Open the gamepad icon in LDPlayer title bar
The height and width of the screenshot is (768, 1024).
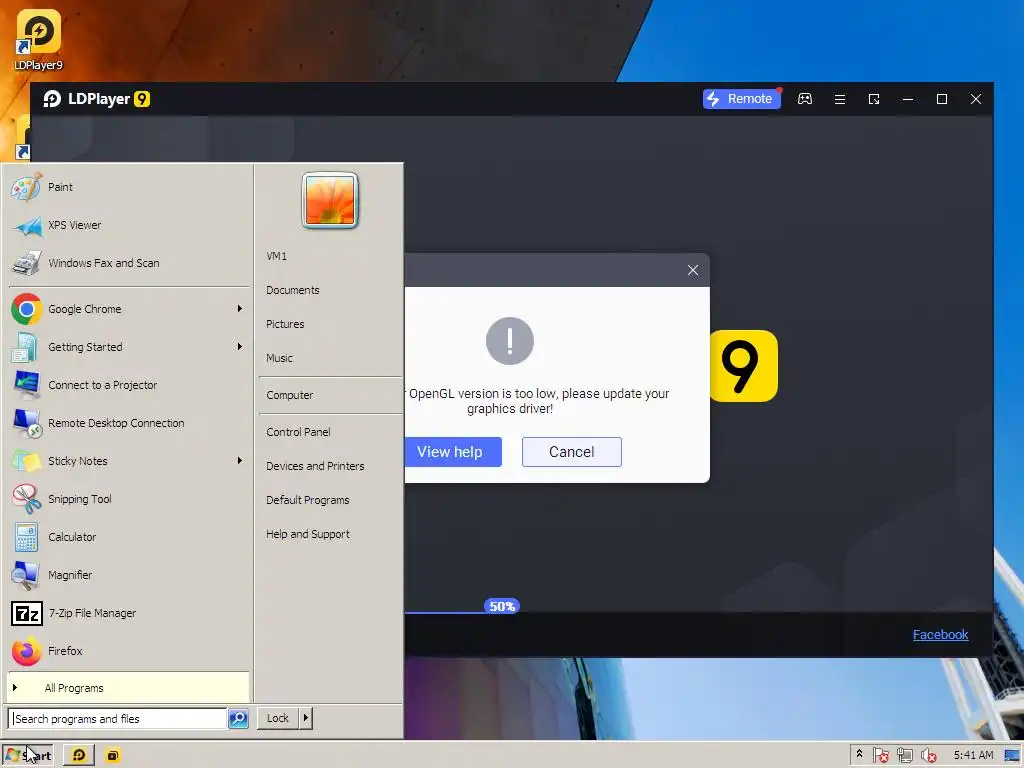[x=805, y=99]
